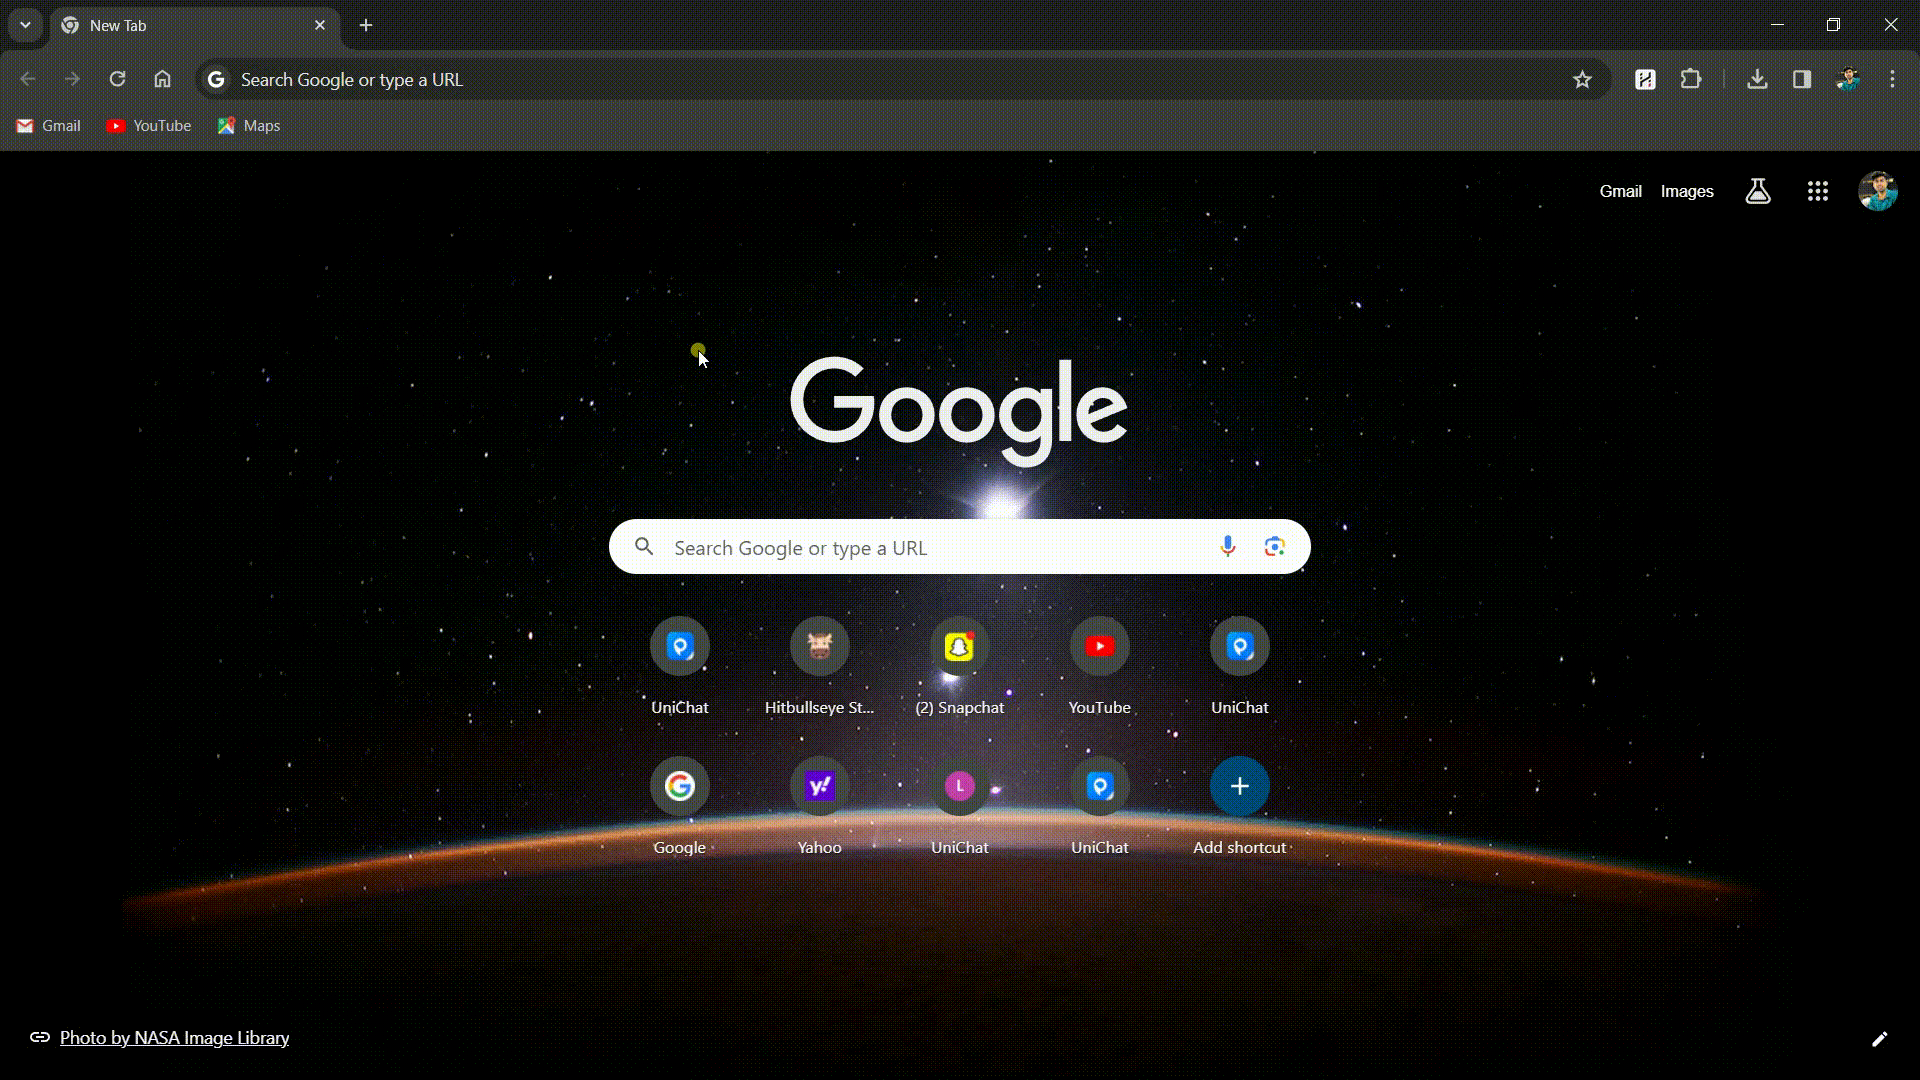Open Google Lens image search

(1274, 547)
